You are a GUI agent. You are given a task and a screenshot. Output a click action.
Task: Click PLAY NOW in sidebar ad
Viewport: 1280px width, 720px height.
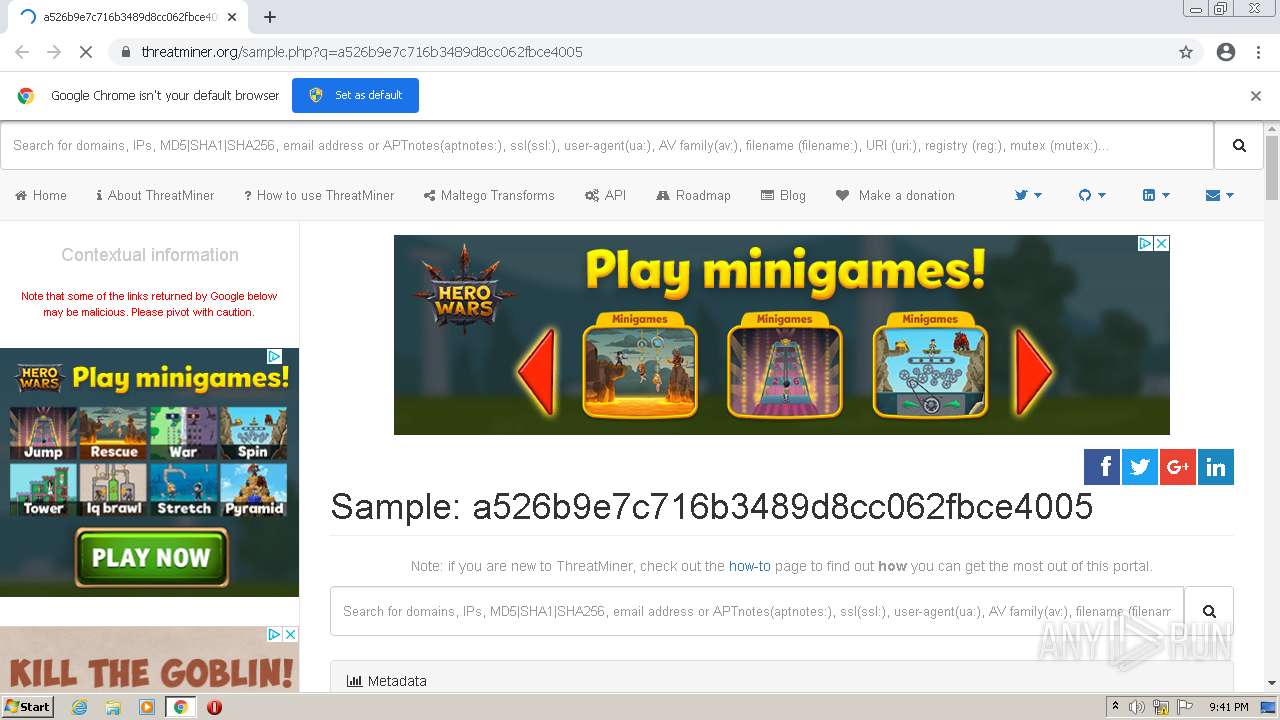click(x=151, y=557)
